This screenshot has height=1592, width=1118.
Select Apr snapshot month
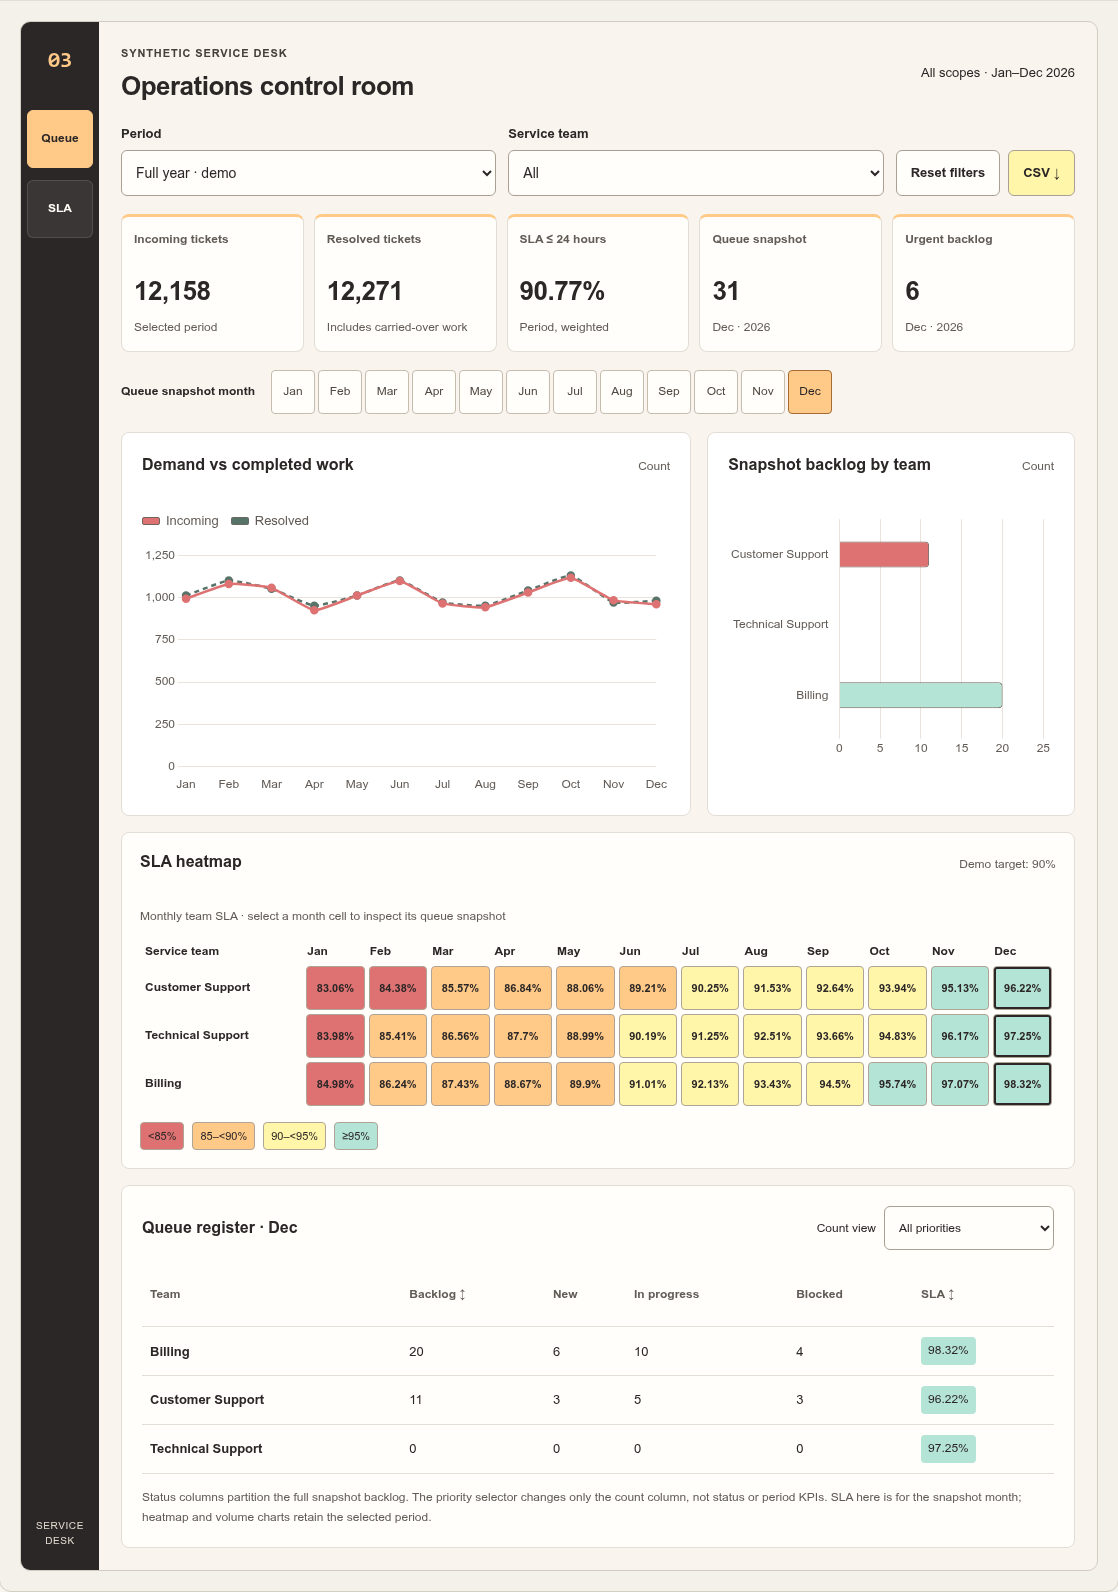tap(434, 392)
